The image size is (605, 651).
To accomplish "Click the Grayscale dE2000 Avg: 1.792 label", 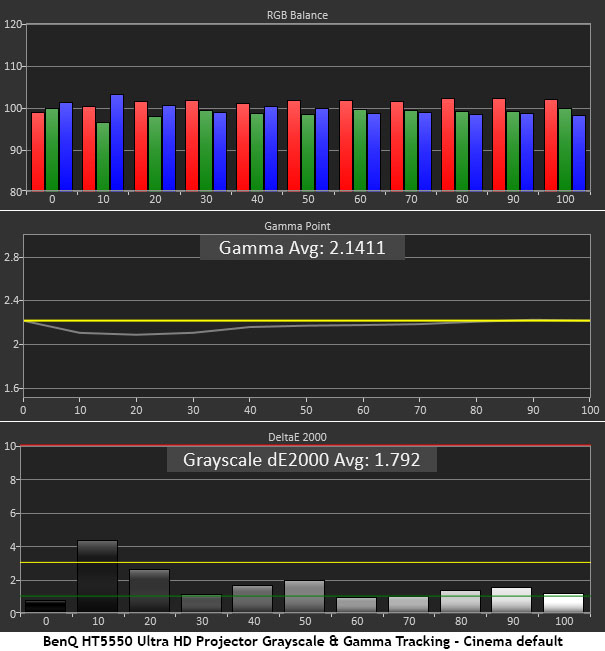I will (x=302, y=460).
